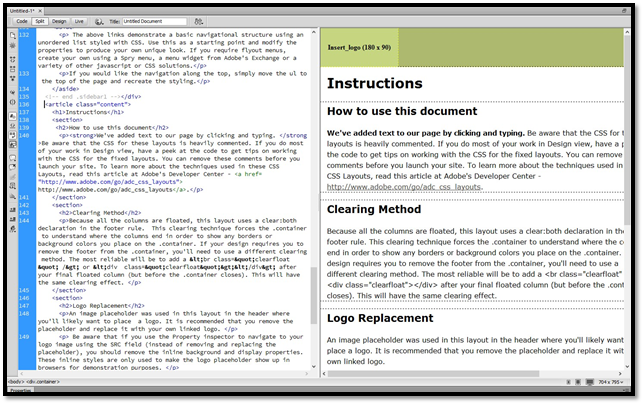Click the design pane scroll up arrow
This screenshot has height=405, width=644.
627,32
